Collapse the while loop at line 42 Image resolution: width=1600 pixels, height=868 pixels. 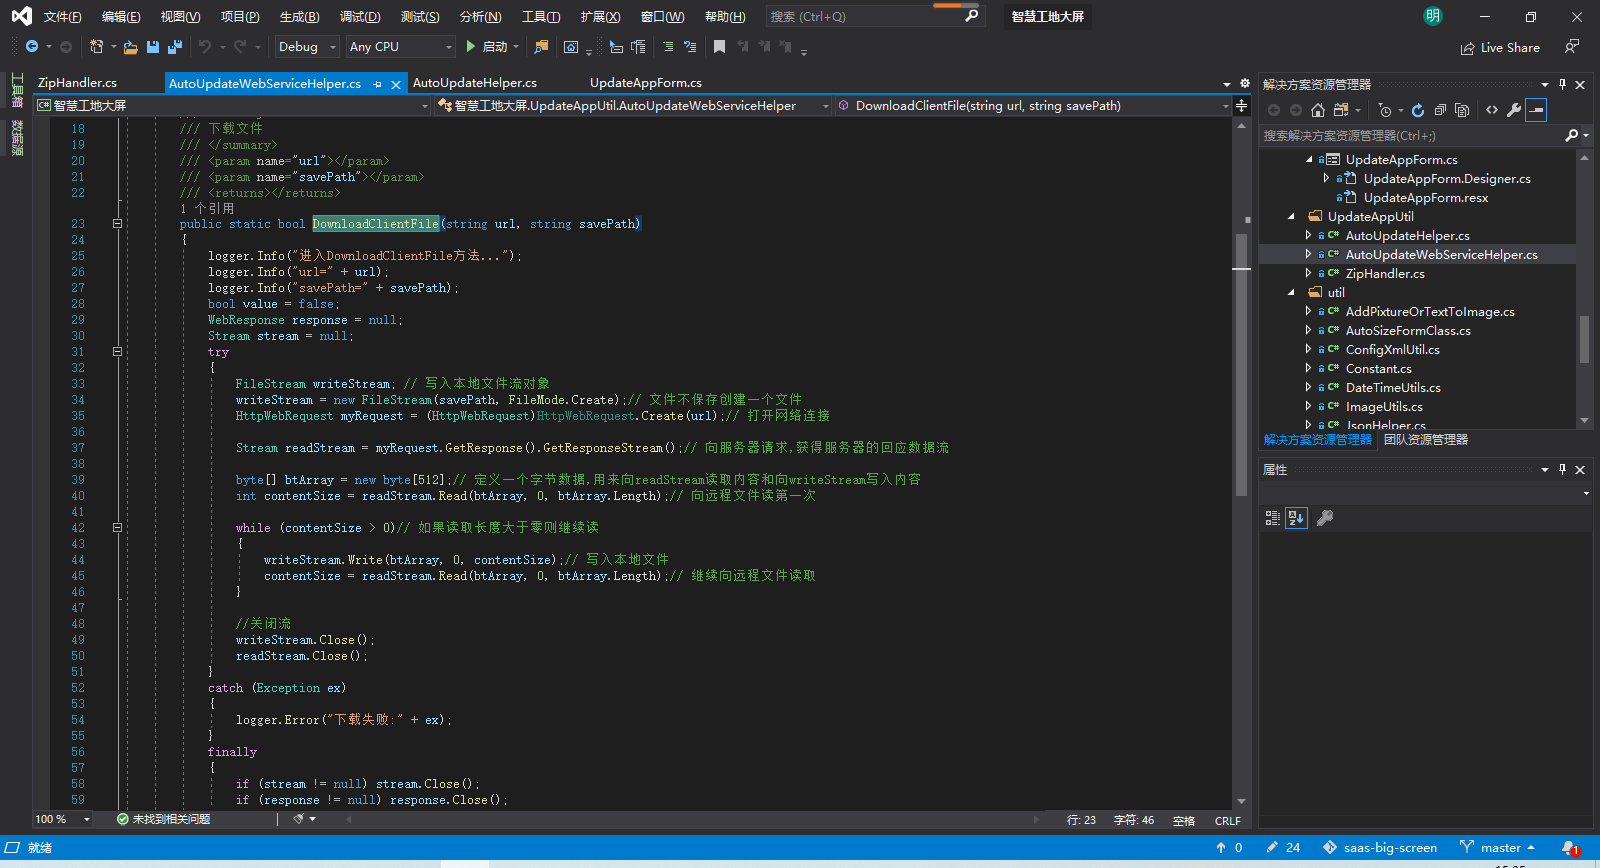[117, 528]
